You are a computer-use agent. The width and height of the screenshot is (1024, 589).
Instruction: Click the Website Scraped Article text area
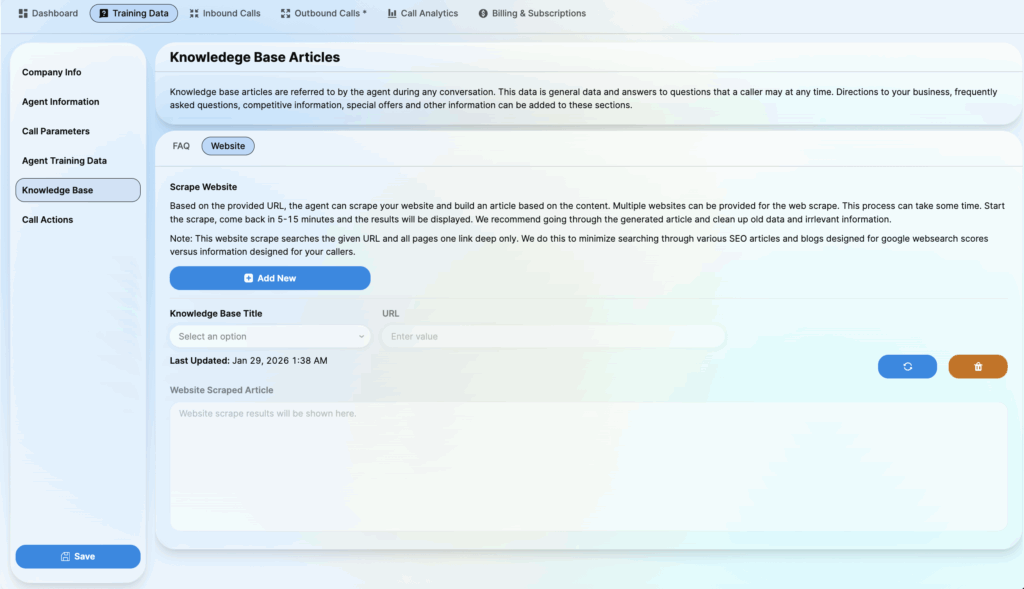588,465
